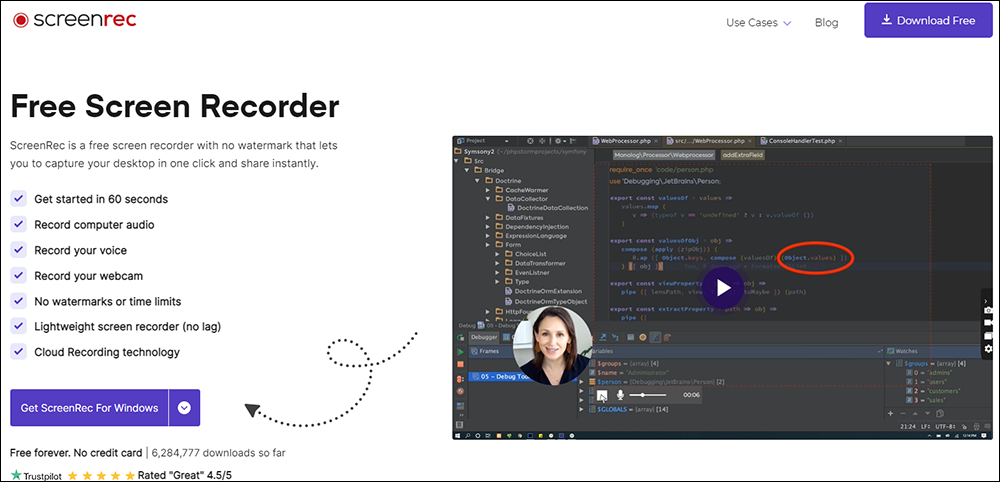The image size is (1000, 482).
Task: Click the presenter webcam bubble in the video
Action: pyautogui.click(x=551, y=345)
